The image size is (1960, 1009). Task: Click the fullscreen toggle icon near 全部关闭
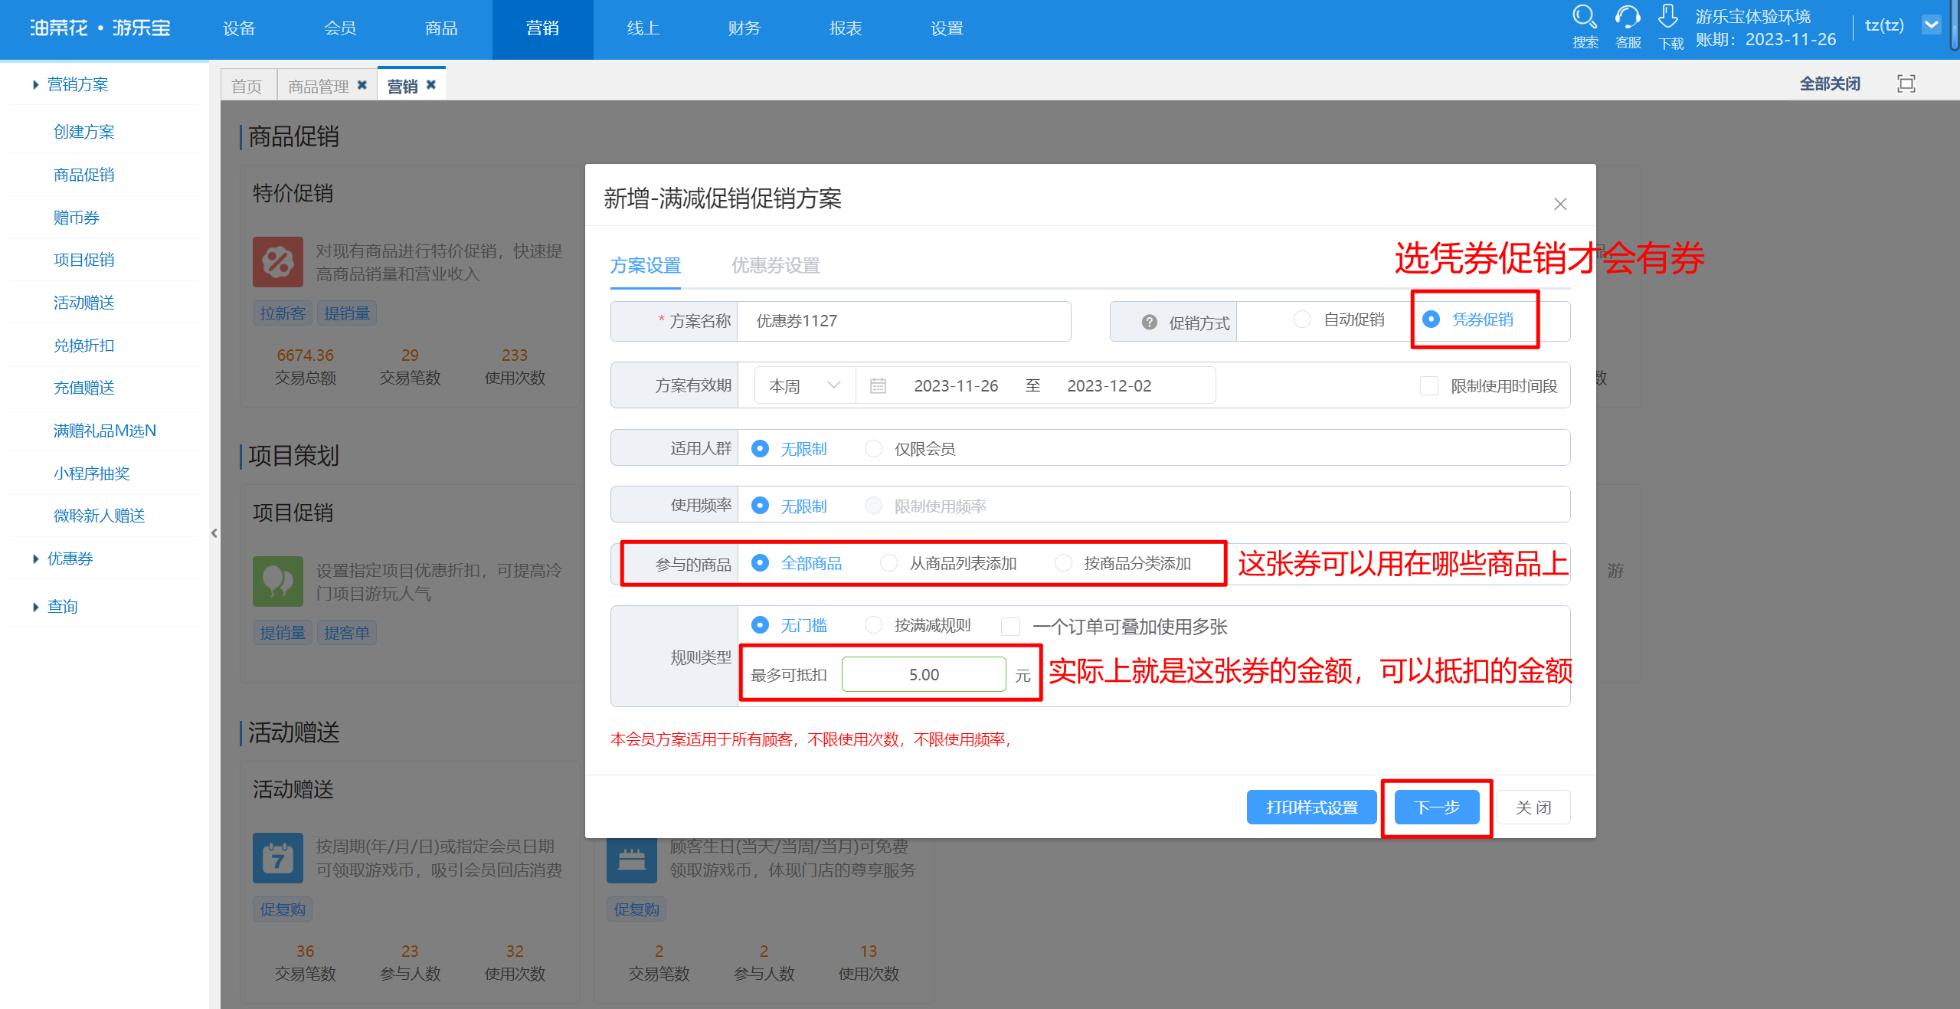[1906, 84]
